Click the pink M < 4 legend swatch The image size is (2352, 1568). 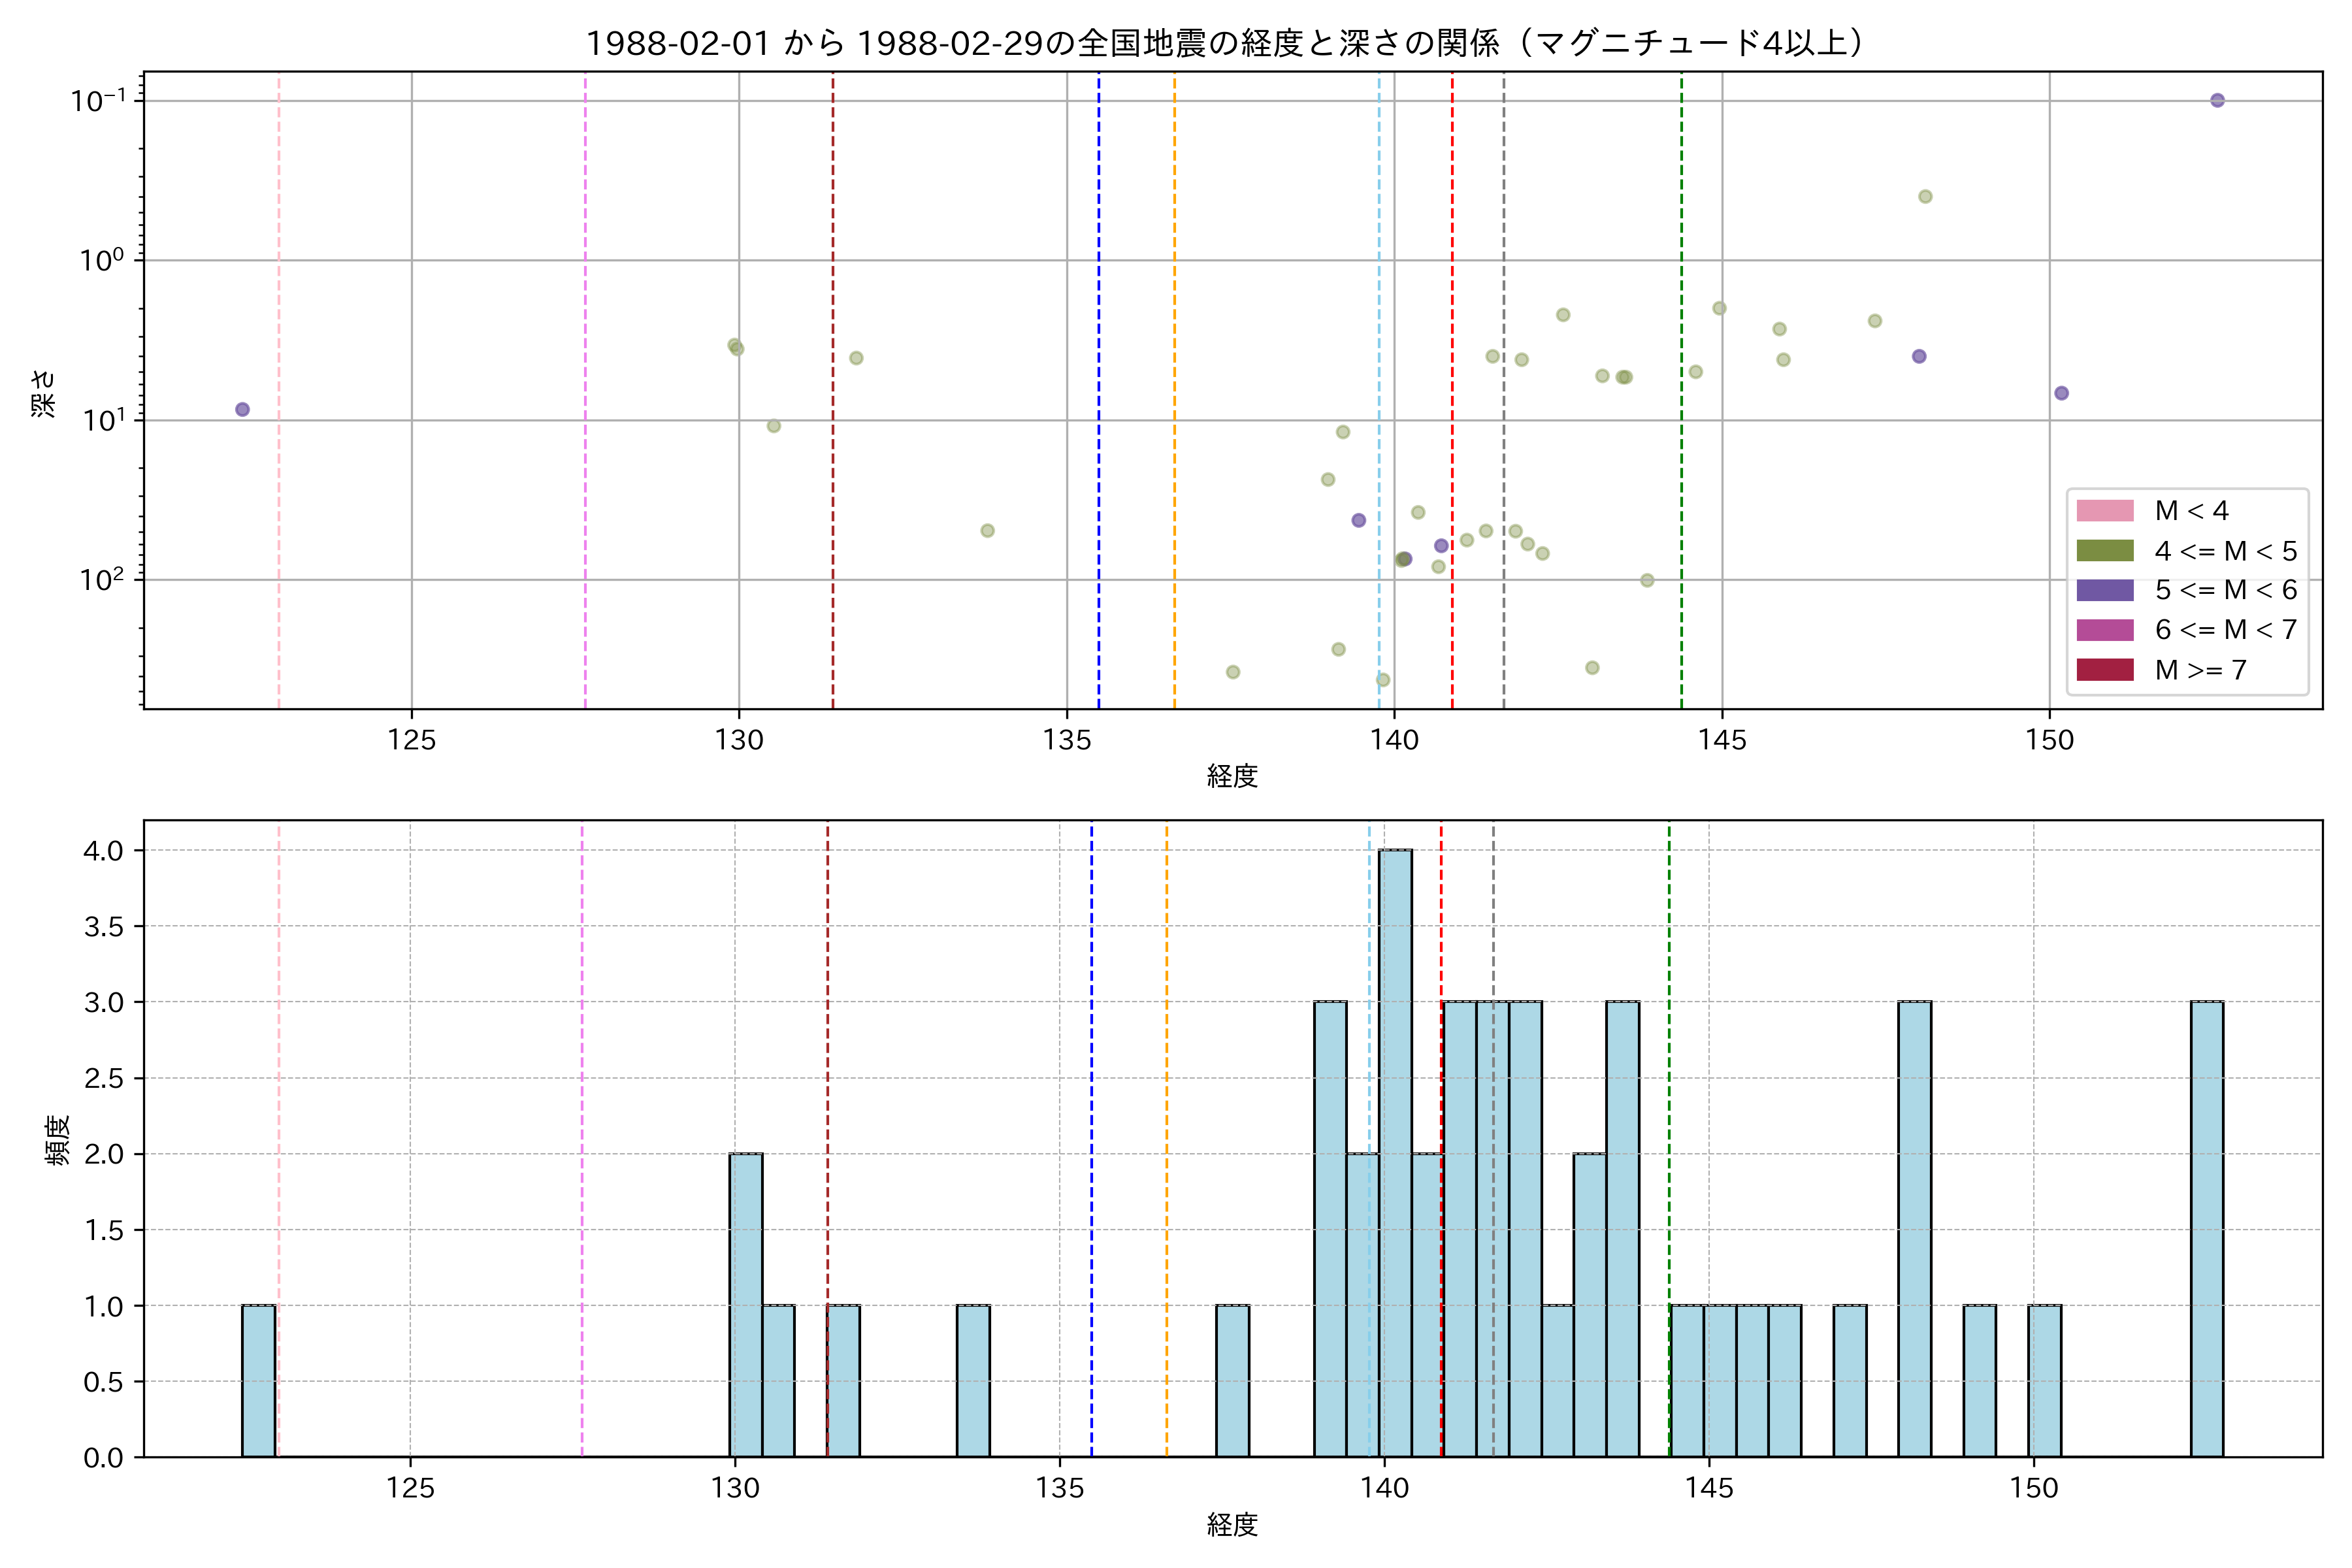pos(2104,511)
